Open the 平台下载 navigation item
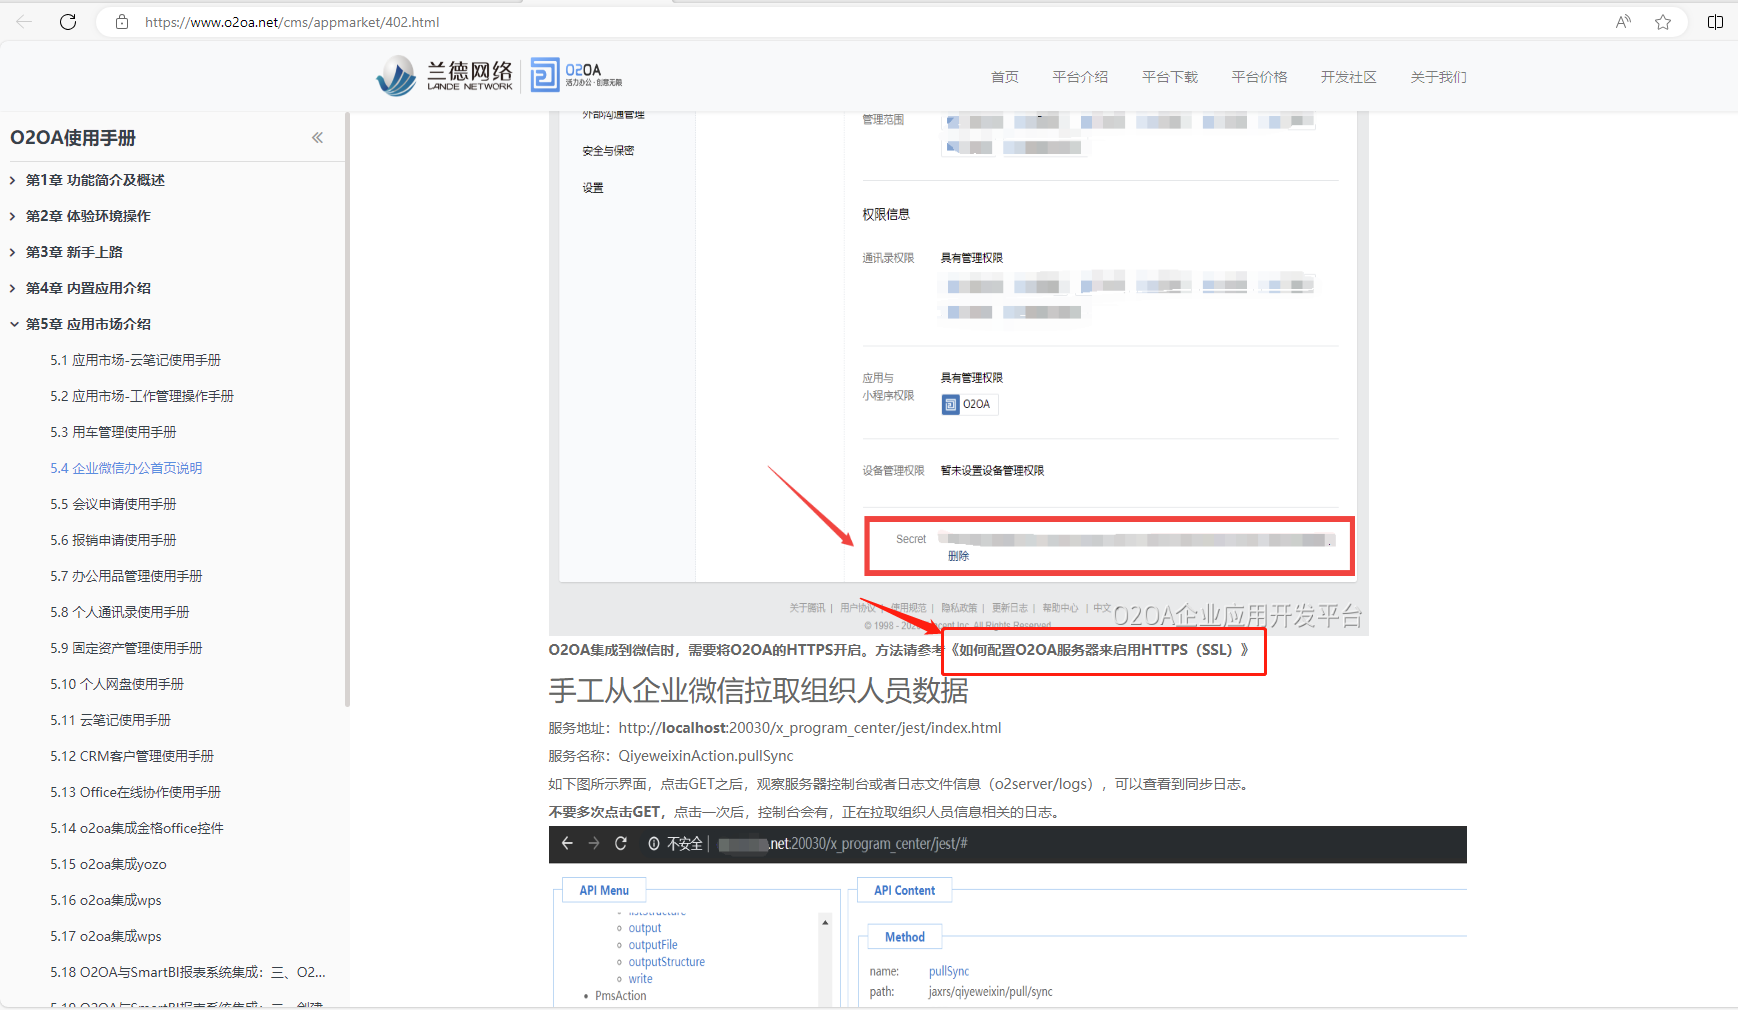 coord(1170,77)
